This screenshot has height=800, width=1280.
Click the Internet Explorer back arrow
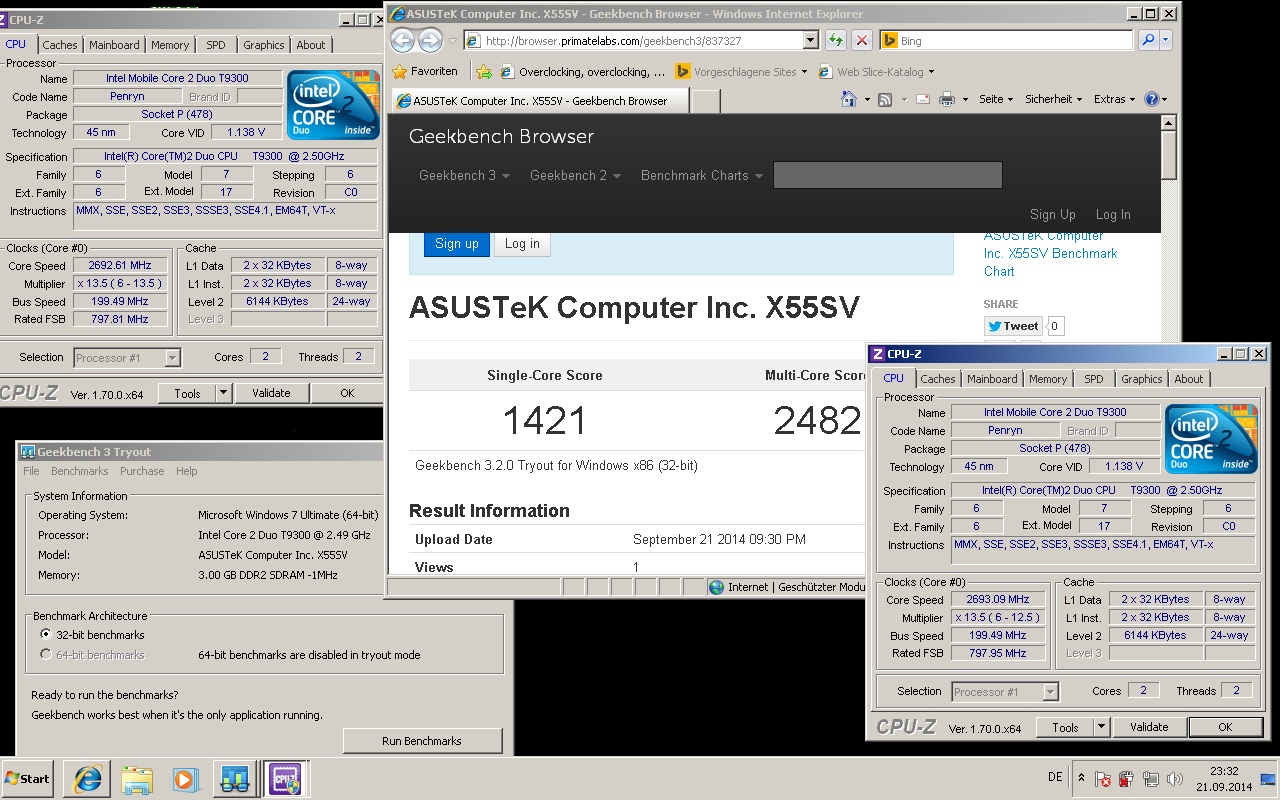402,41
